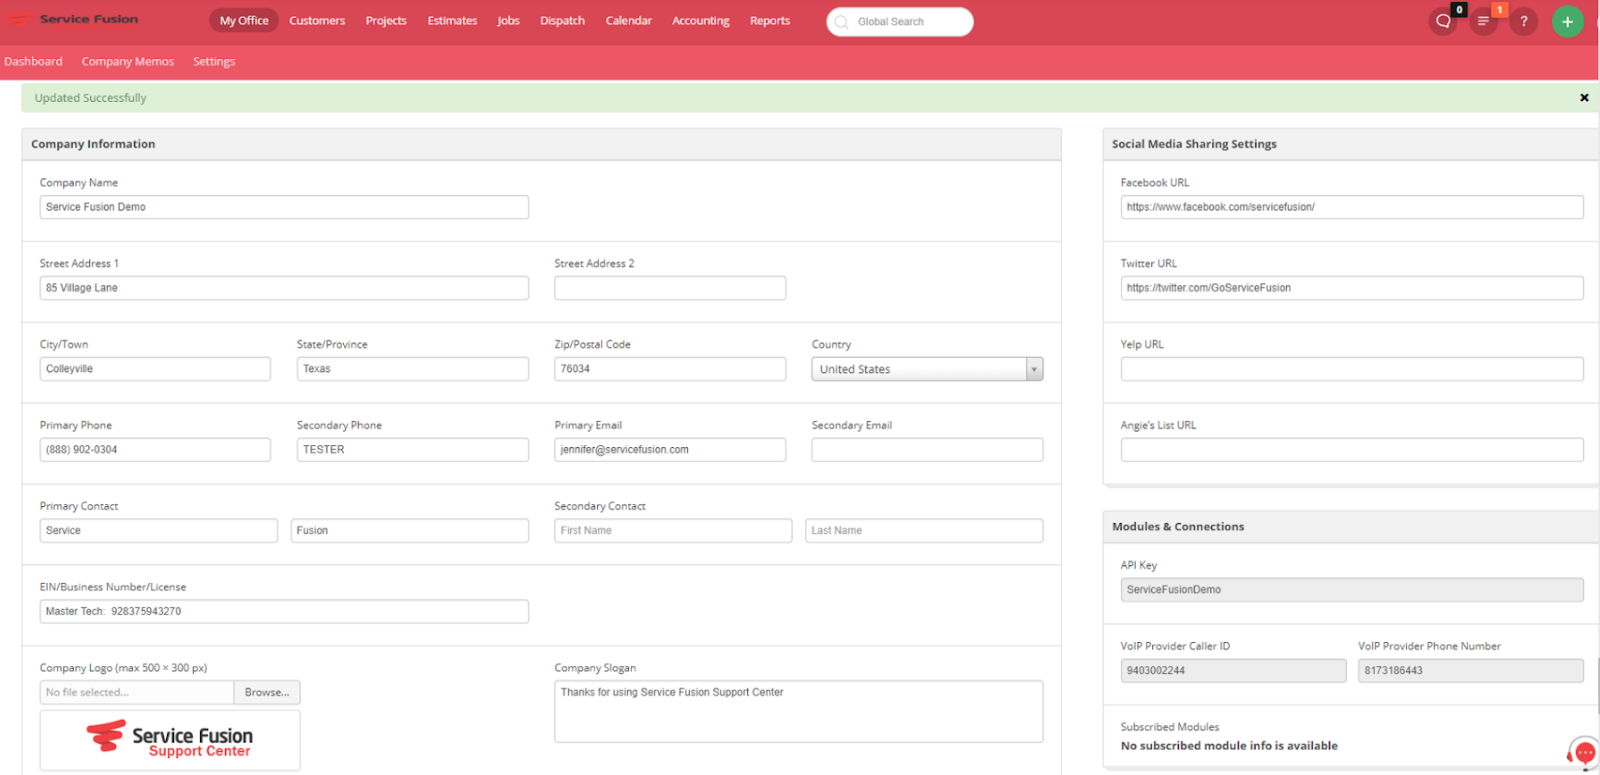The height and width of the screenshot is (775, 1600).
Task: Click Secondary Contact Last Name field
Action: pyautogui.click(x=924, y=531)
